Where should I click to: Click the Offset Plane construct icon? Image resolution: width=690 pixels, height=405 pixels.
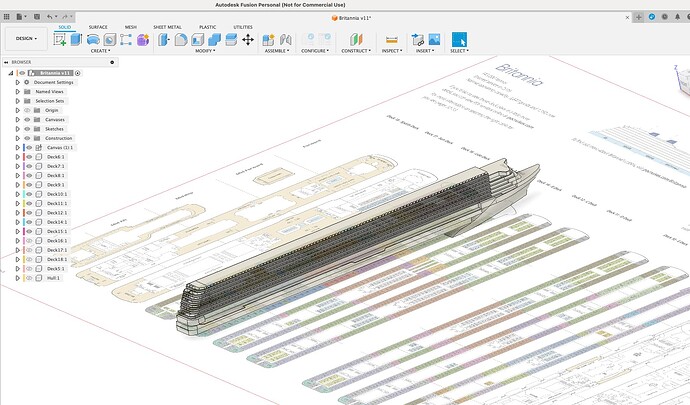tap(356, 40)
